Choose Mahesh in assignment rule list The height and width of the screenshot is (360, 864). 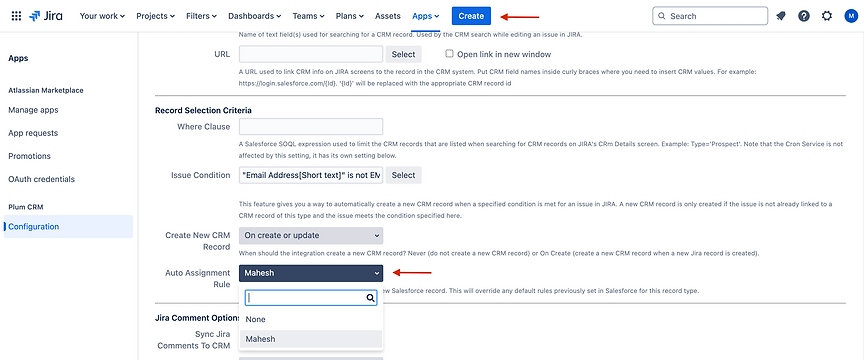click(x=311, y=339)
